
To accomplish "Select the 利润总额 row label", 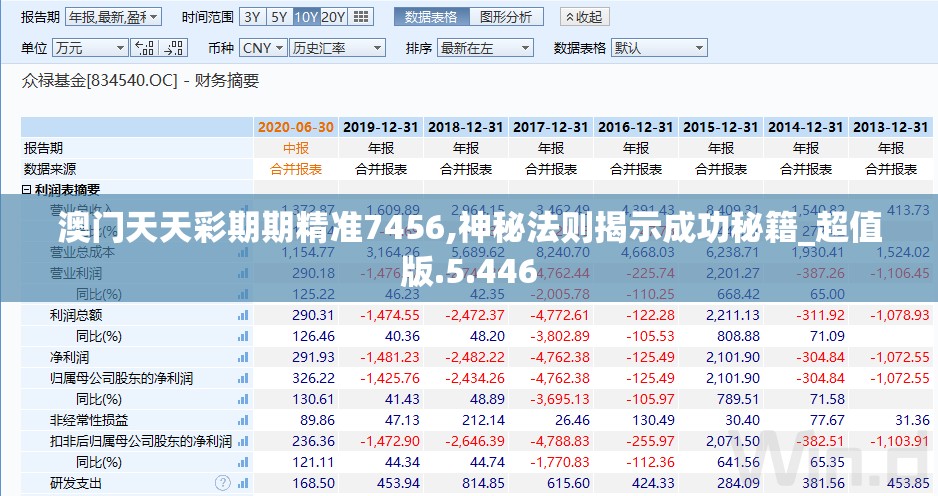I will 75,315.
